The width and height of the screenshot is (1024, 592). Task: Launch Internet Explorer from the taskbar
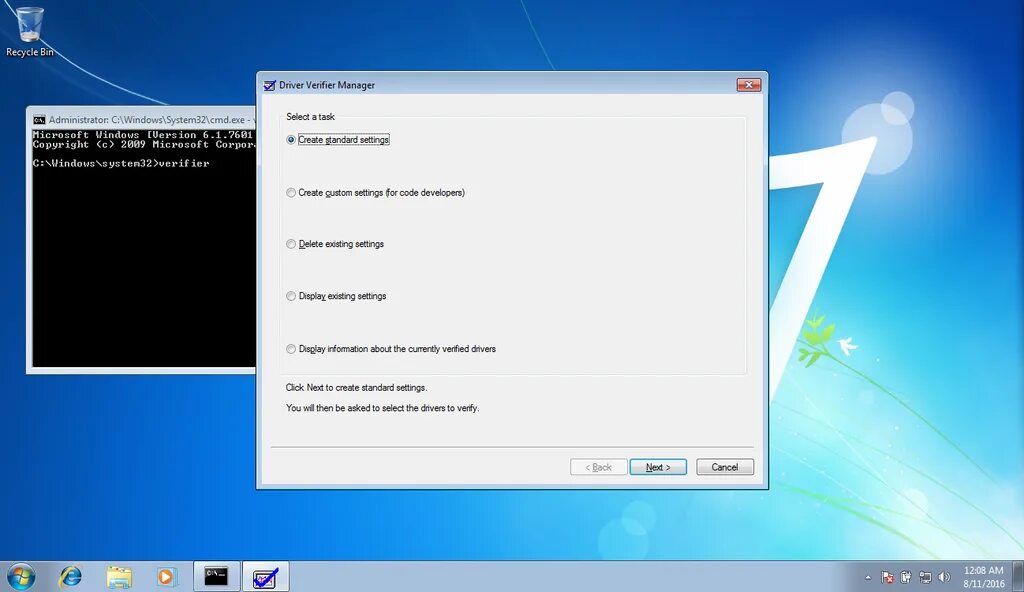point(71,576)
